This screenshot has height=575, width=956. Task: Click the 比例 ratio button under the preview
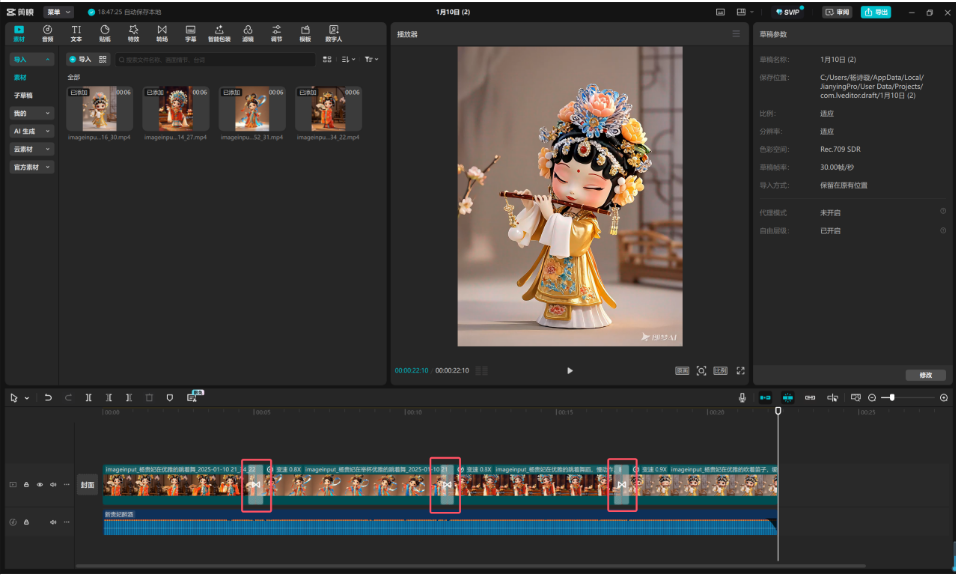(721, 371)
